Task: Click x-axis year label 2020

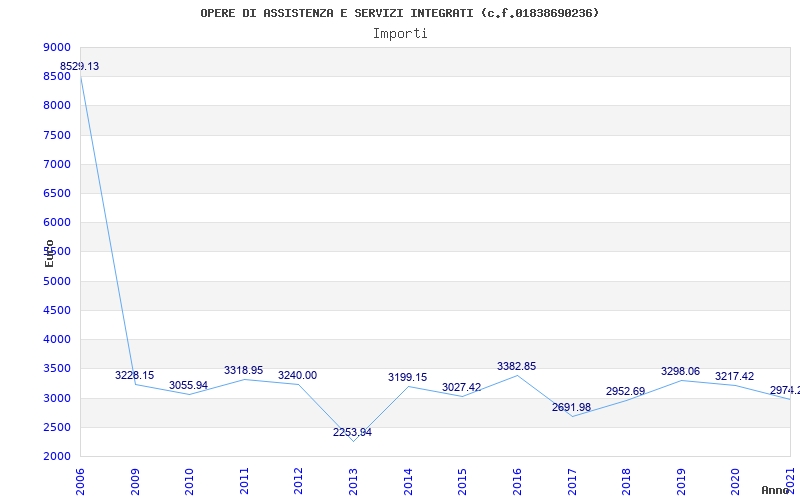Action: point(736,482)
